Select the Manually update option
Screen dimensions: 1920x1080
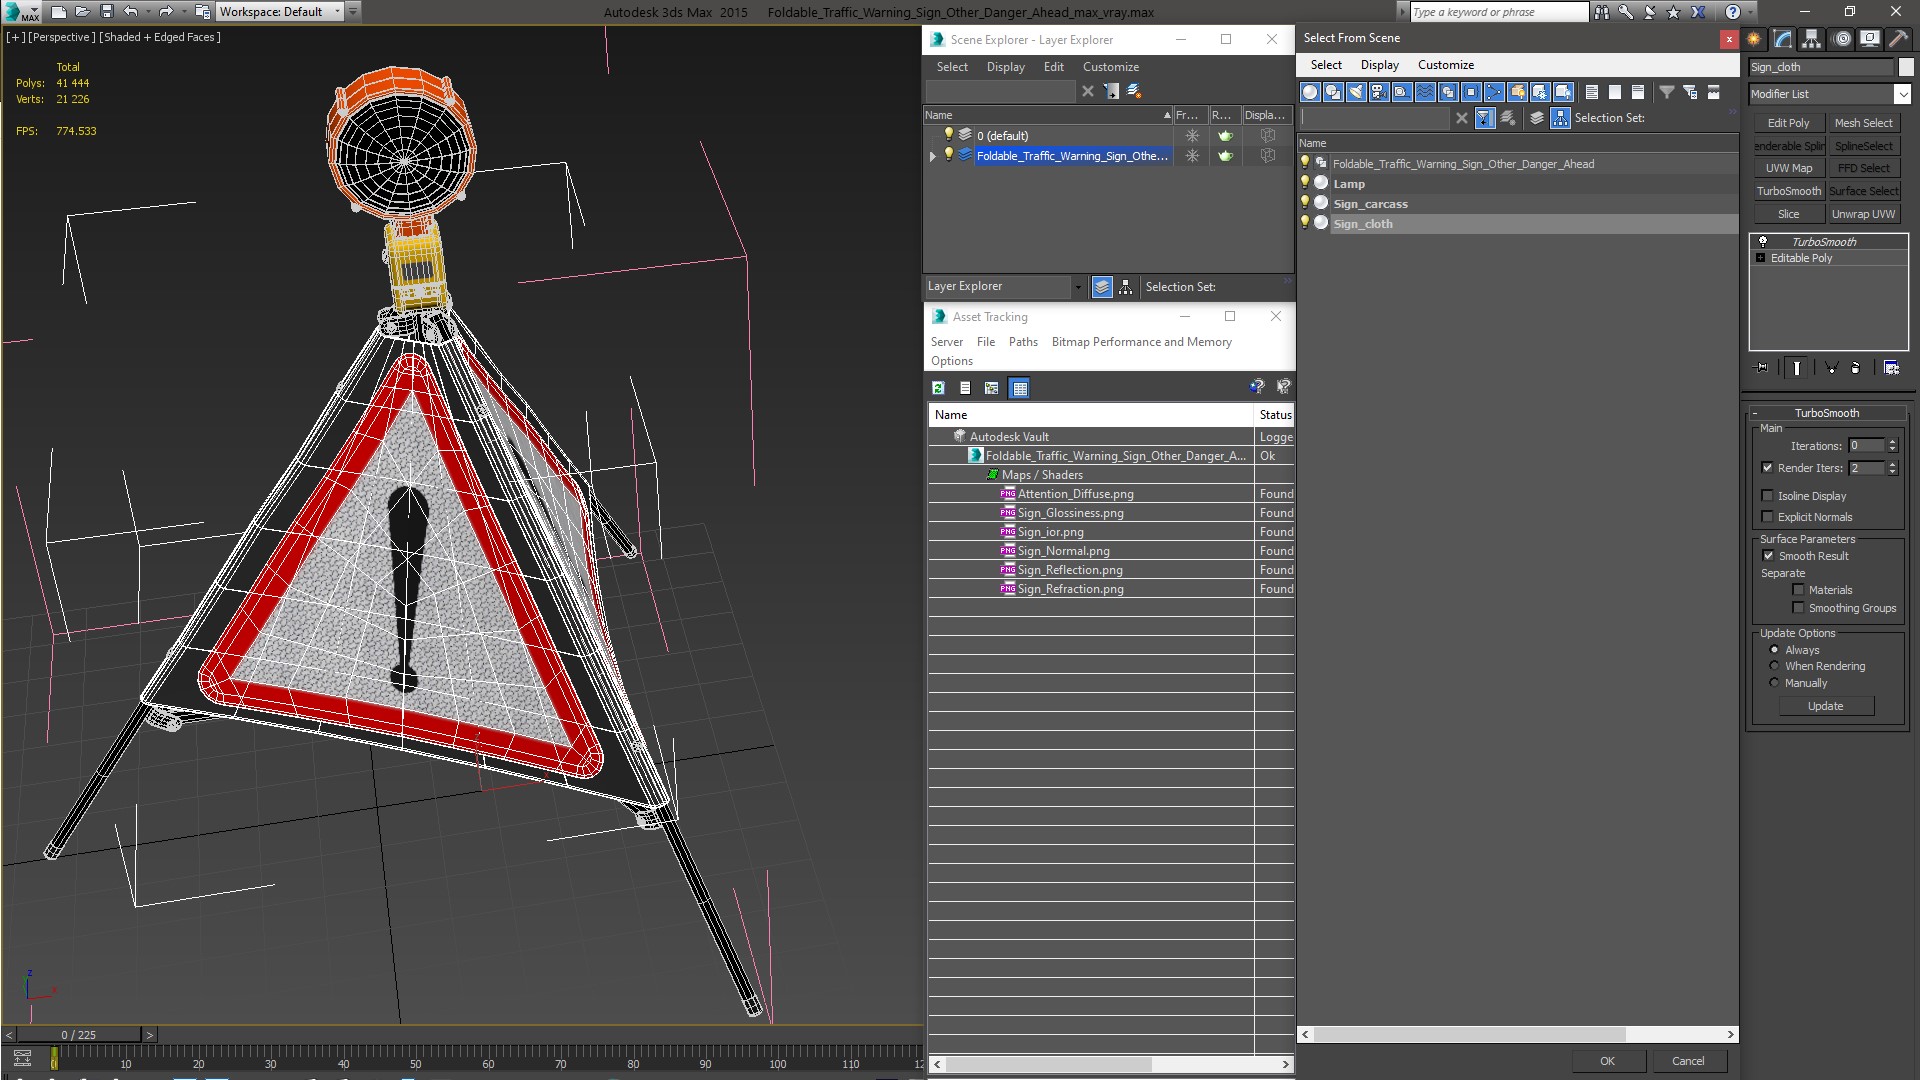click(x=1775, y=683)
